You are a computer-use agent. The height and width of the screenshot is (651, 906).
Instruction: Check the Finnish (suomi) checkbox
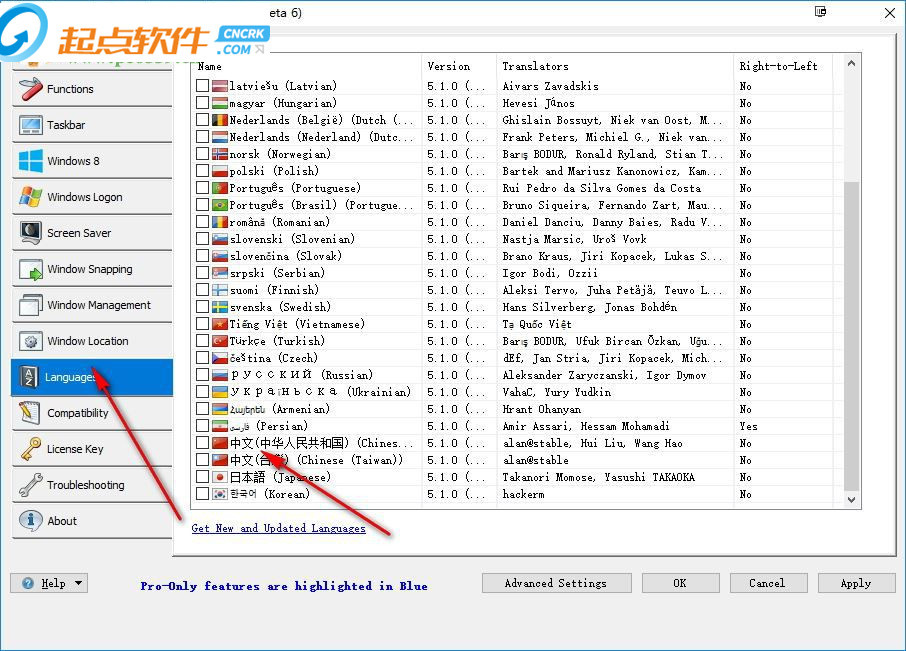tap(202, 290)
